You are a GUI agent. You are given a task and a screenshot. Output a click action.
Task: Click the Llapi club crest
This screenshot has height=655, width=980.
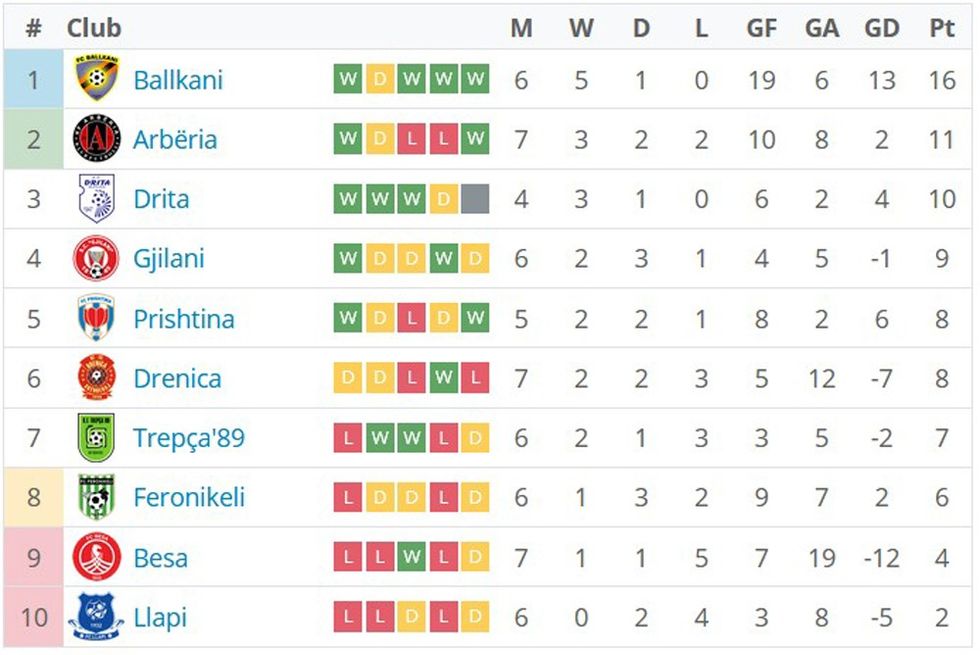(96, 617)
